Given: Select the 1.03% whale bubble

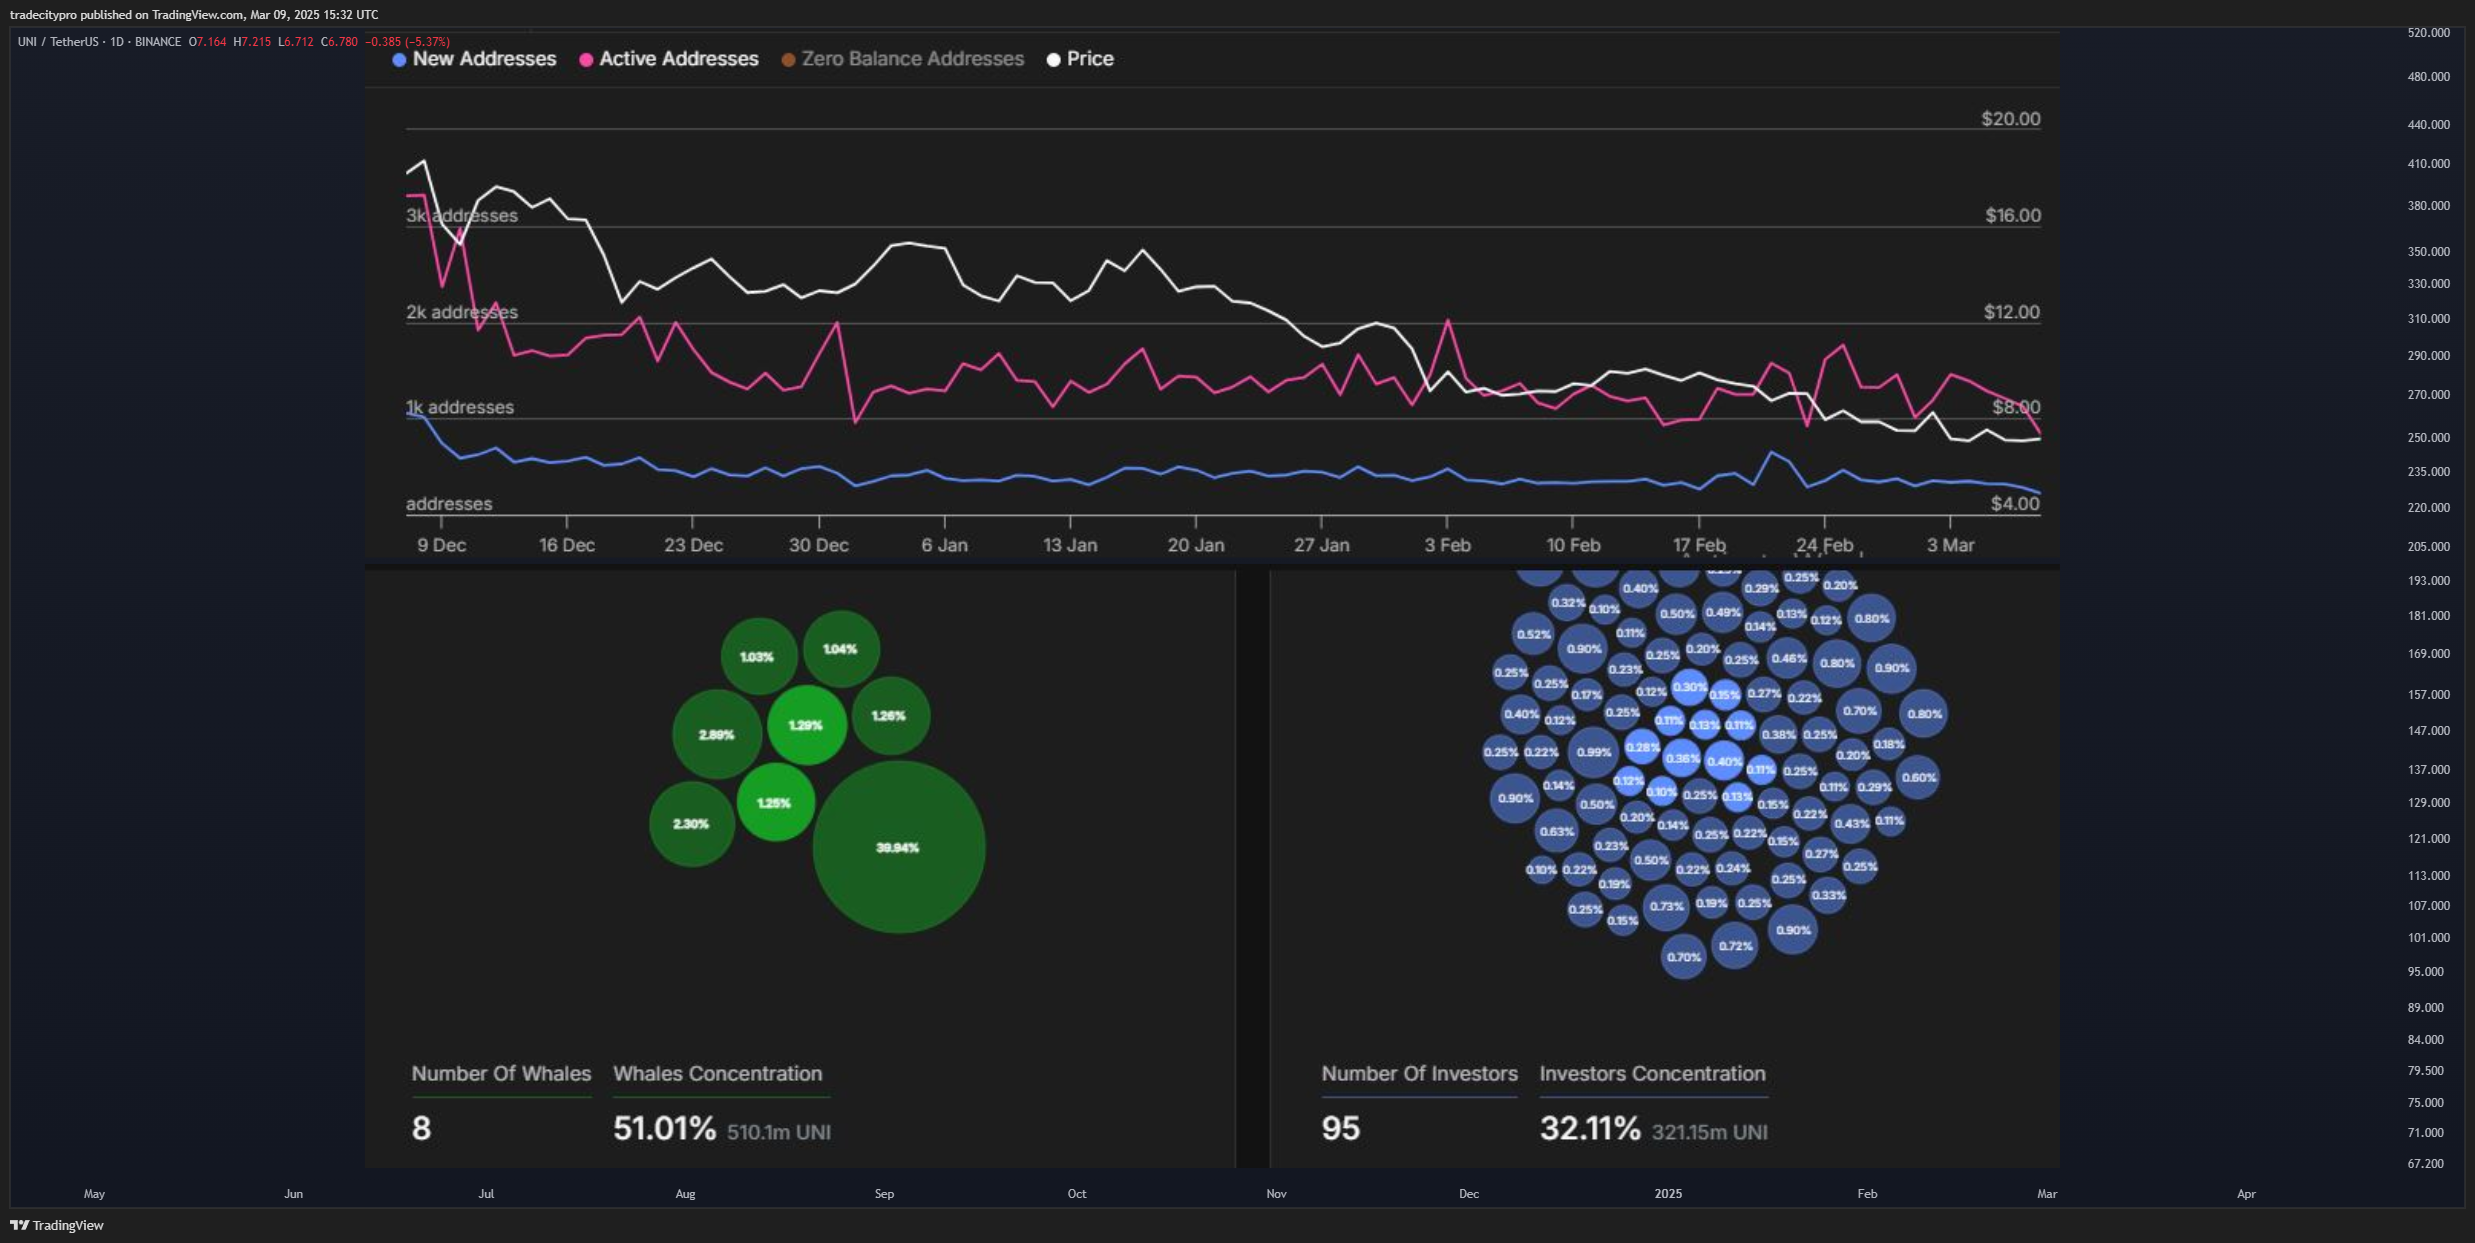Looking at the screenshot, I should pyautogui.click(x=758, y=657).
